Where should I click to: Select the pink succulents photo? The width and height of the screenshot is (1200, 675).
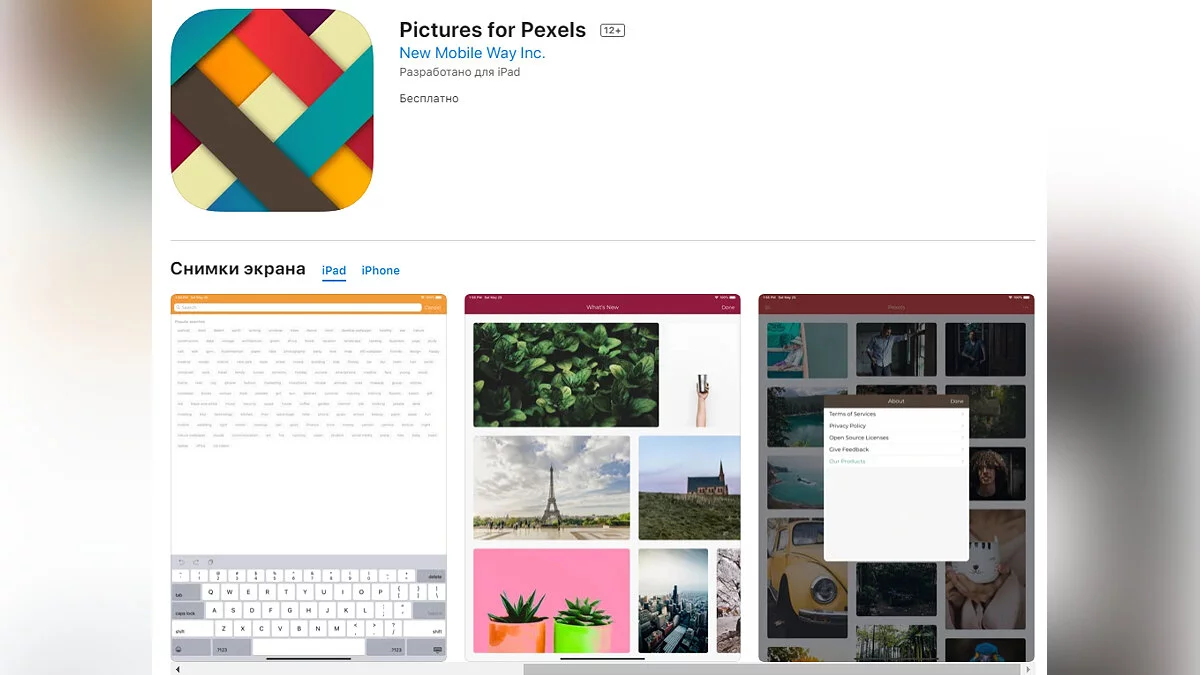click(551, 600)
